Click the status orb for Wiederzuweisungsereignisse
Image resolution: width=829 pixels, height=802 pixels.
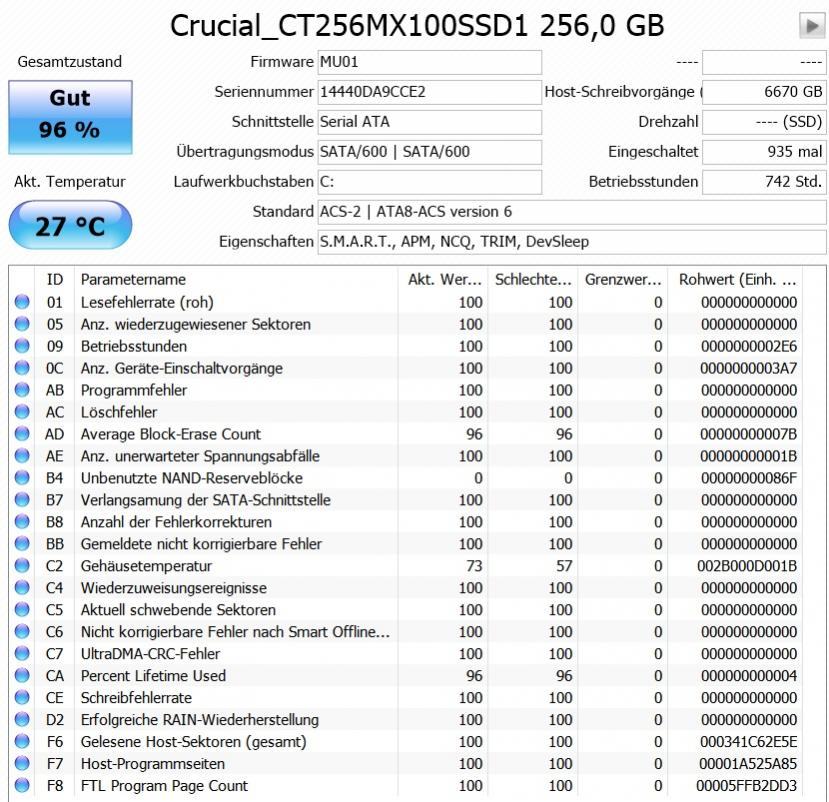22,587
